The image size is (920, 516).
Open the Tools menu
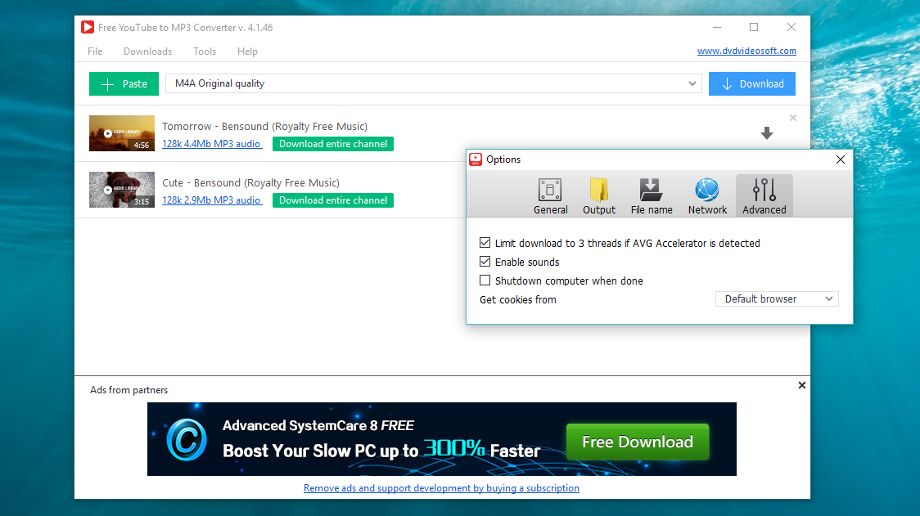(205, 52)
